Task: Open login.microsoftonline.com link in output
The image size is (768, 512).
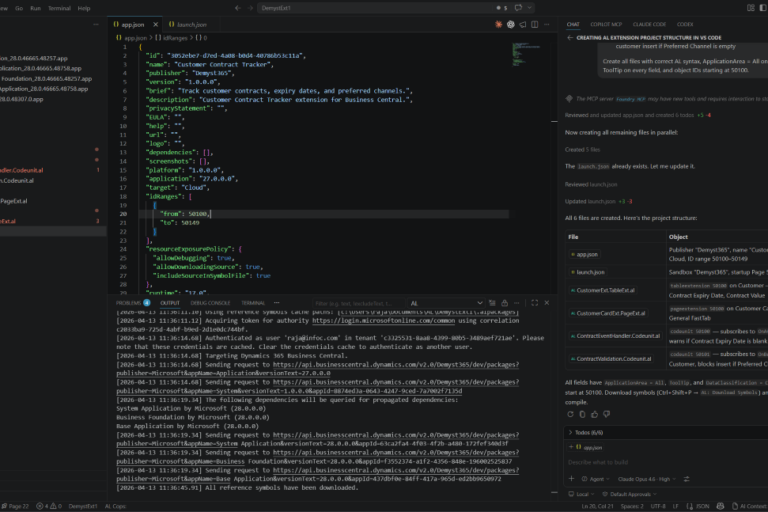Action: coord(384,320)
